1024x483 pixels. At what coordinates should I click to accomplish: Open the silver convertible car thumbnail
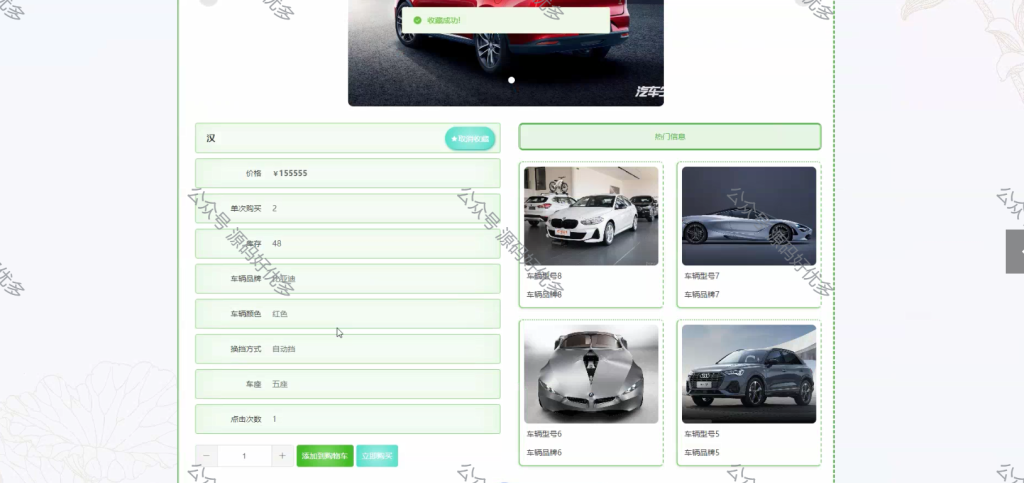click(749, 216)
